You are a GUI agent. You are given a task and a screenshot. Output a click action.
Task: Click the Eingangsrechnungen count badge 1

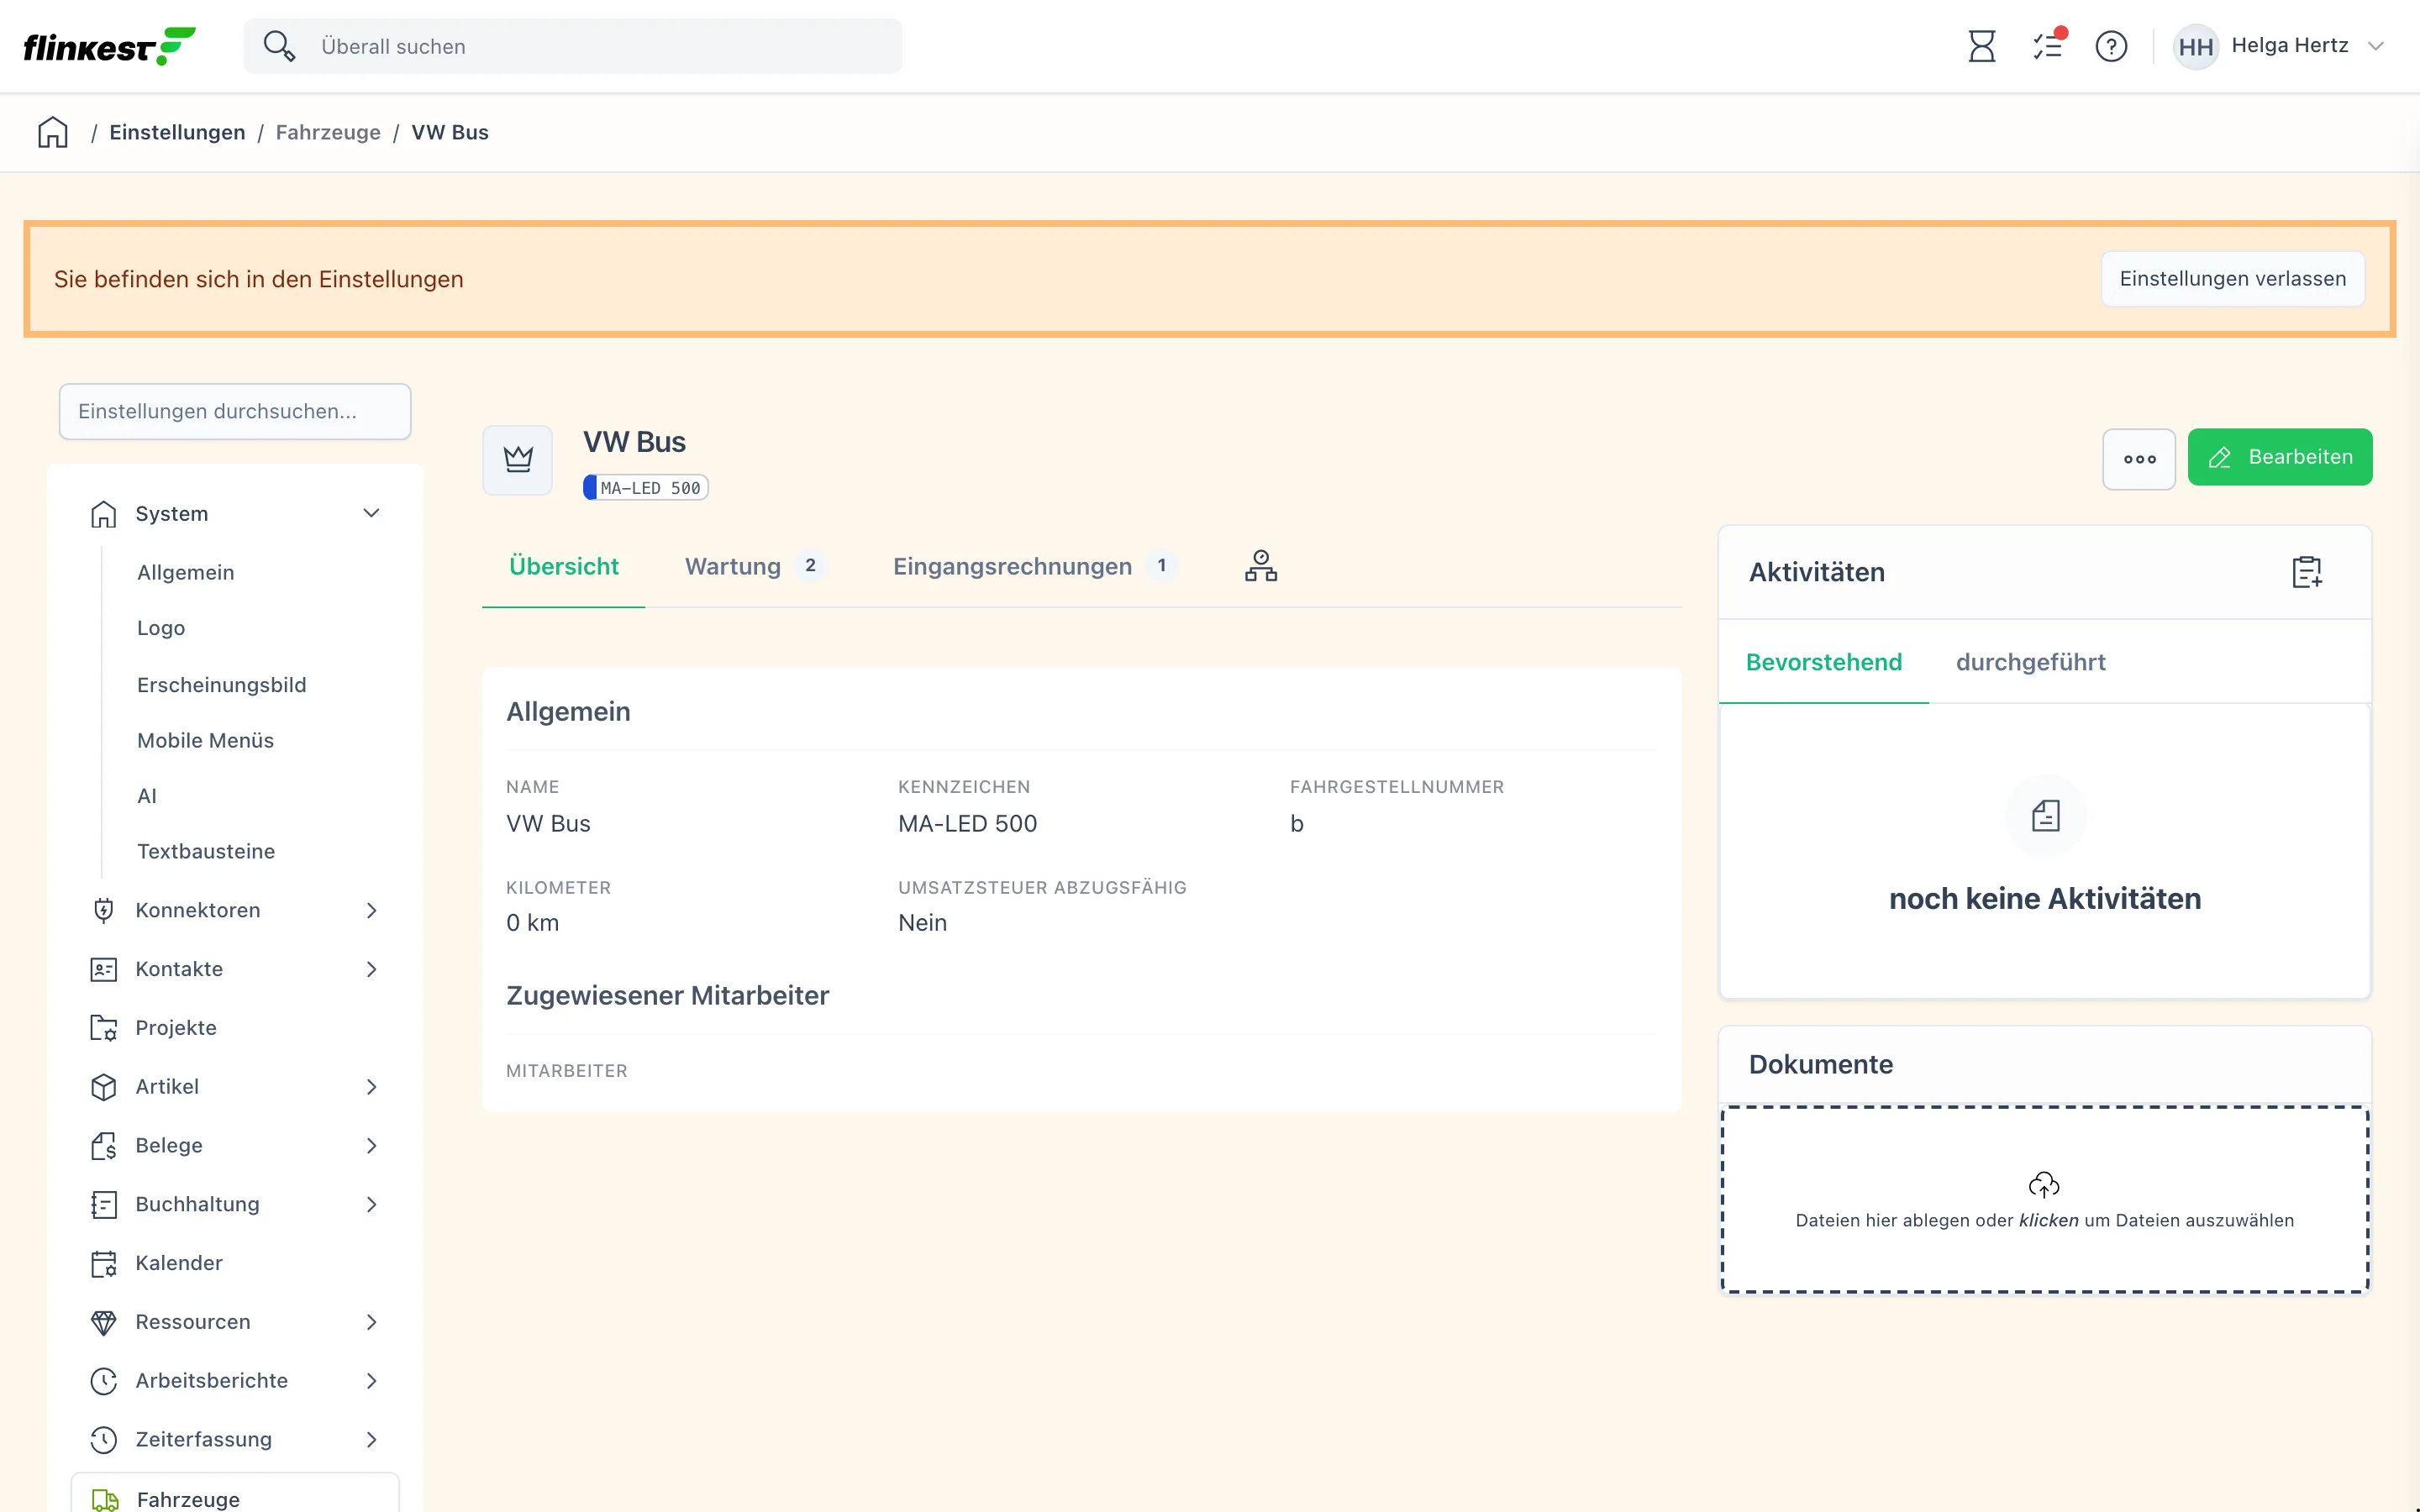click(x=1161, y=566)
